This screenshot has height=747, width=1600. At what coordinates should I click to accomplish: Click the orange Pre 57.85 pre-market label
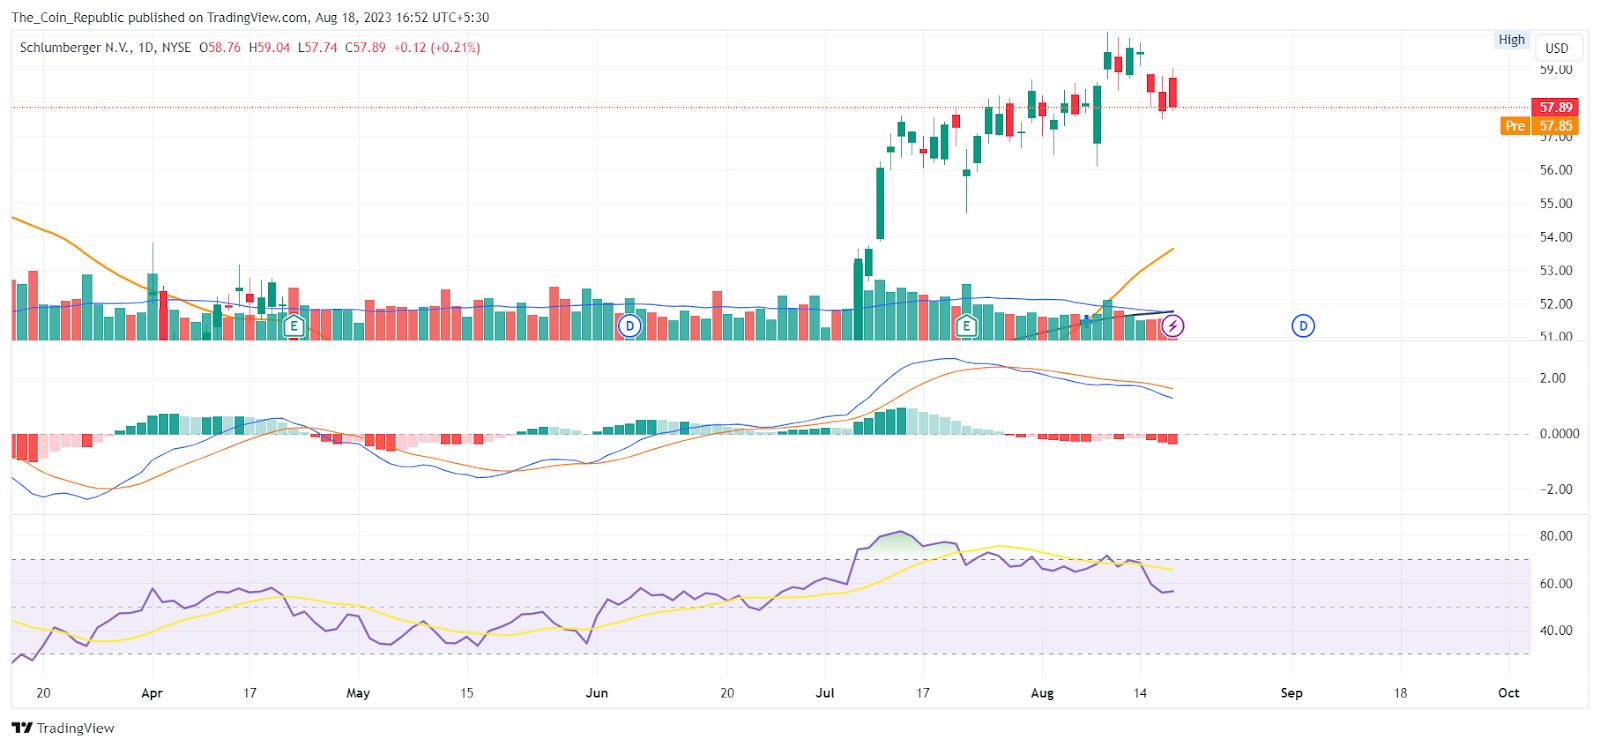[x=1540, y=126]
